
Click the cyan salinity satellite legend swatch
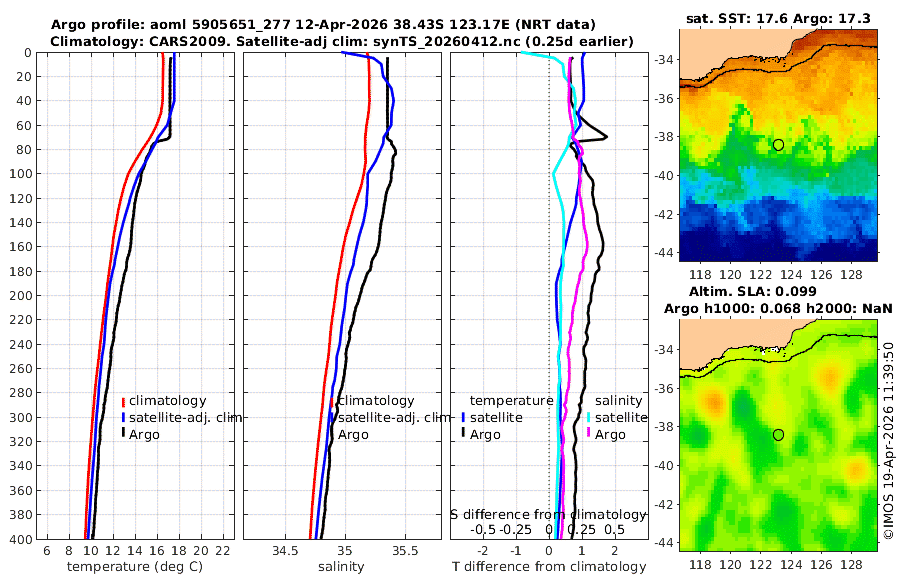coord(589,417)
